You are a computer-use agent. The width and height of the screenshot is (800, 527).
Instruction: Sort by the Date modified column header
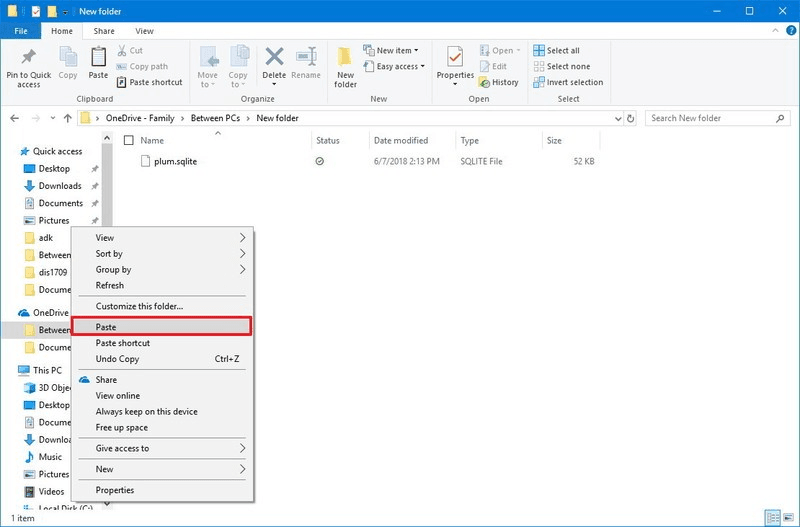401,141
